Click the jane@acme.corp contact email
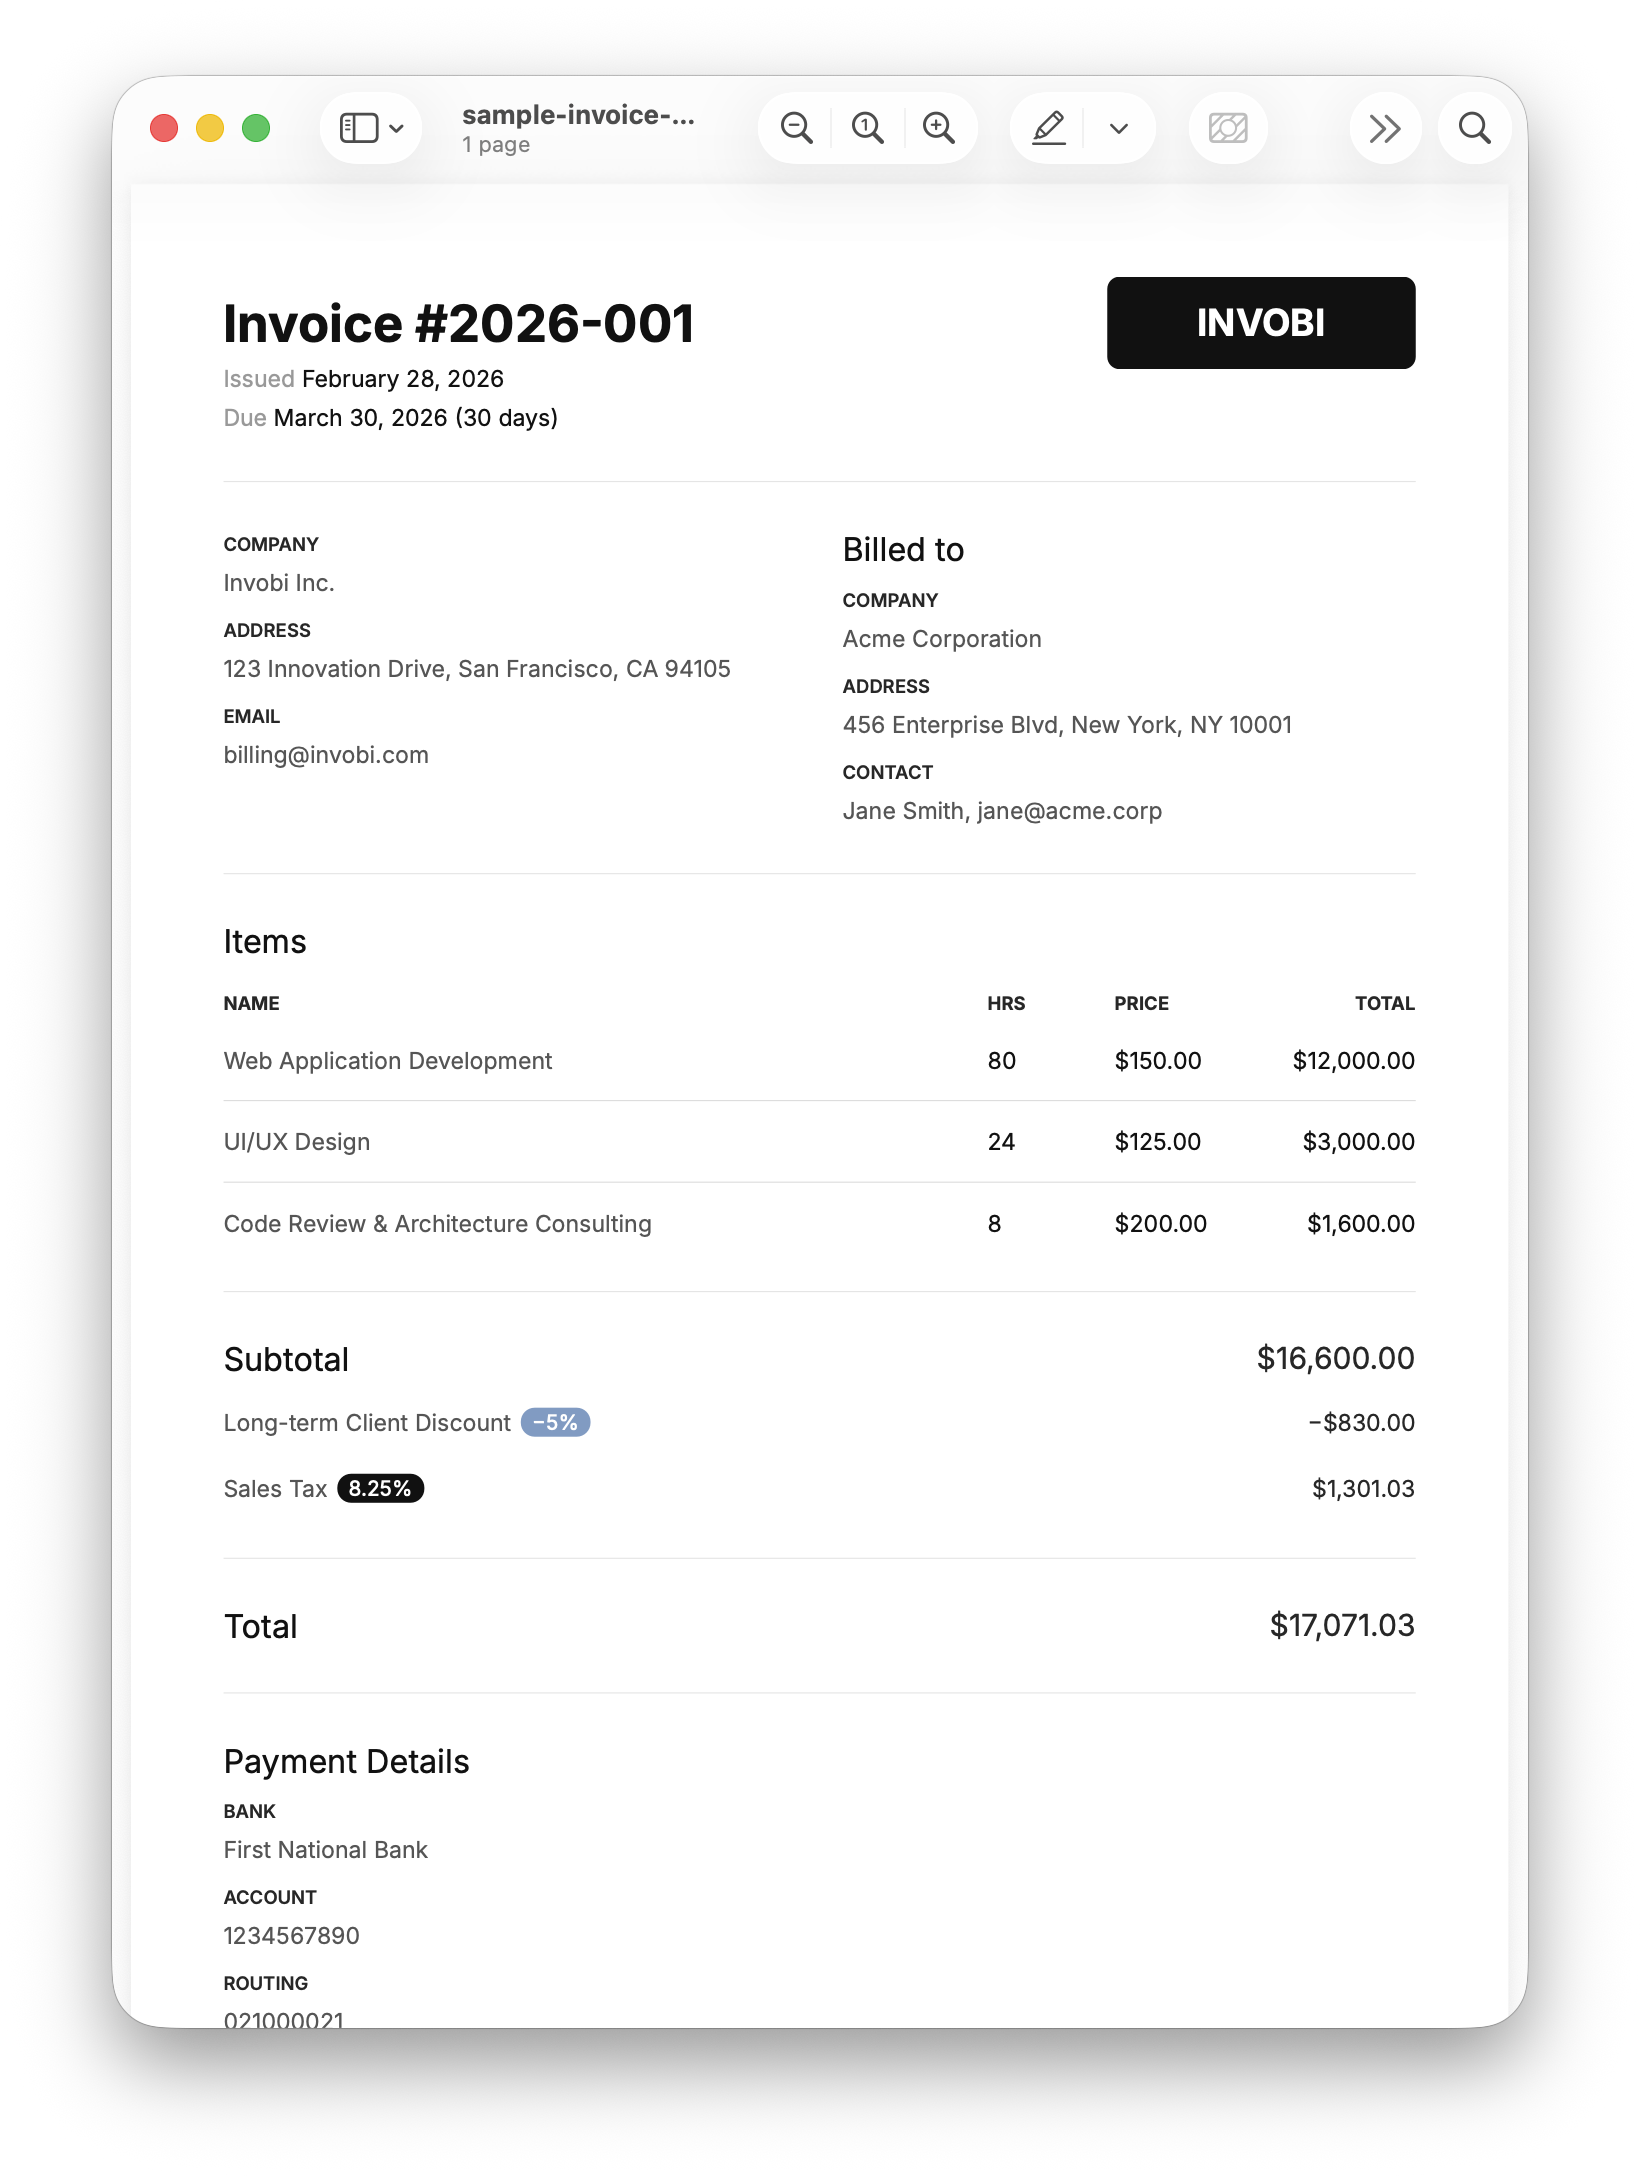The image size is (1640, 2176). tap(1069, 811)
